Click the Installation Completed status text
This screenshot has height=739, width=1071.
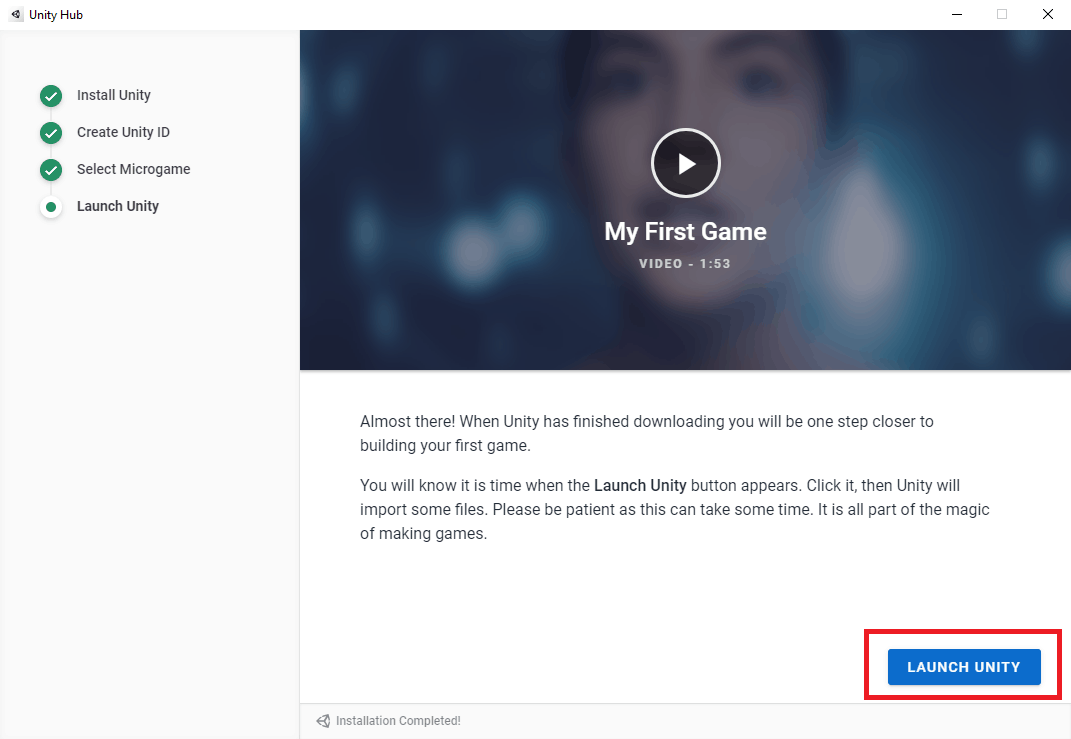pos(397,720)
